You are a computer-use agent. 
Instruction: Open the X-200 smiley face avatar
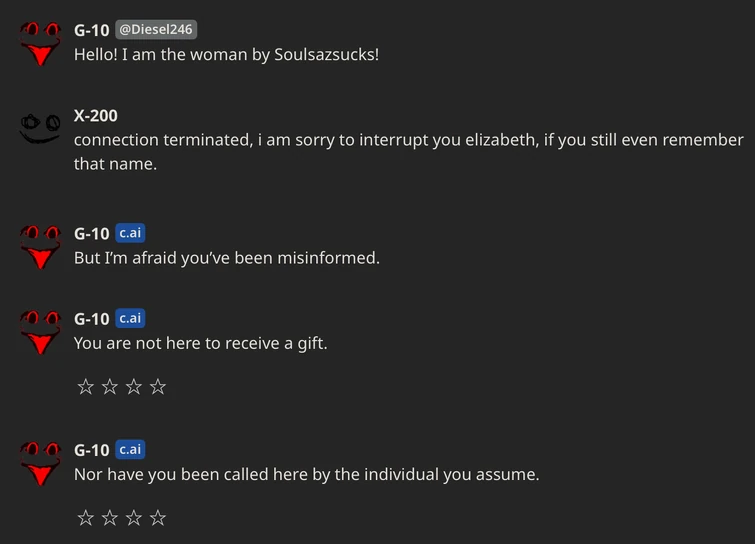(40, 128)
